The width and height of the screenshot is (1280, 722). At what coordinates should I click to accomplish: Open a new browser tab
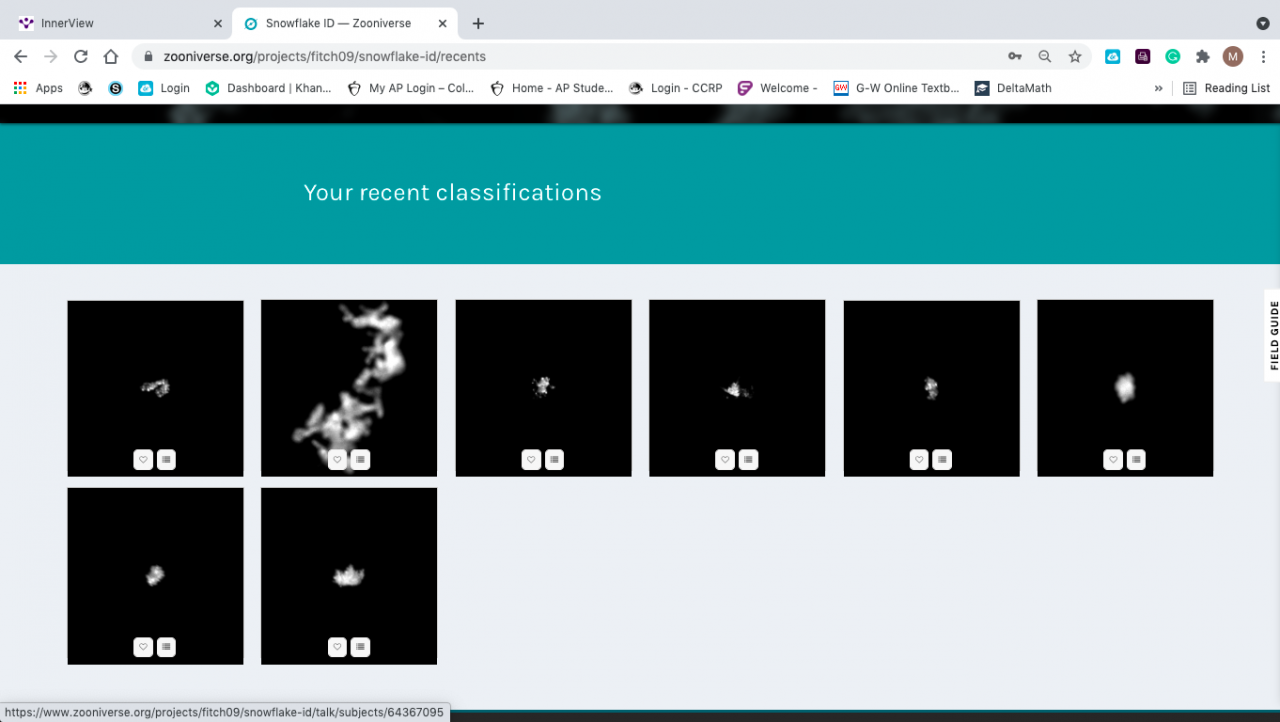[478, 23]
